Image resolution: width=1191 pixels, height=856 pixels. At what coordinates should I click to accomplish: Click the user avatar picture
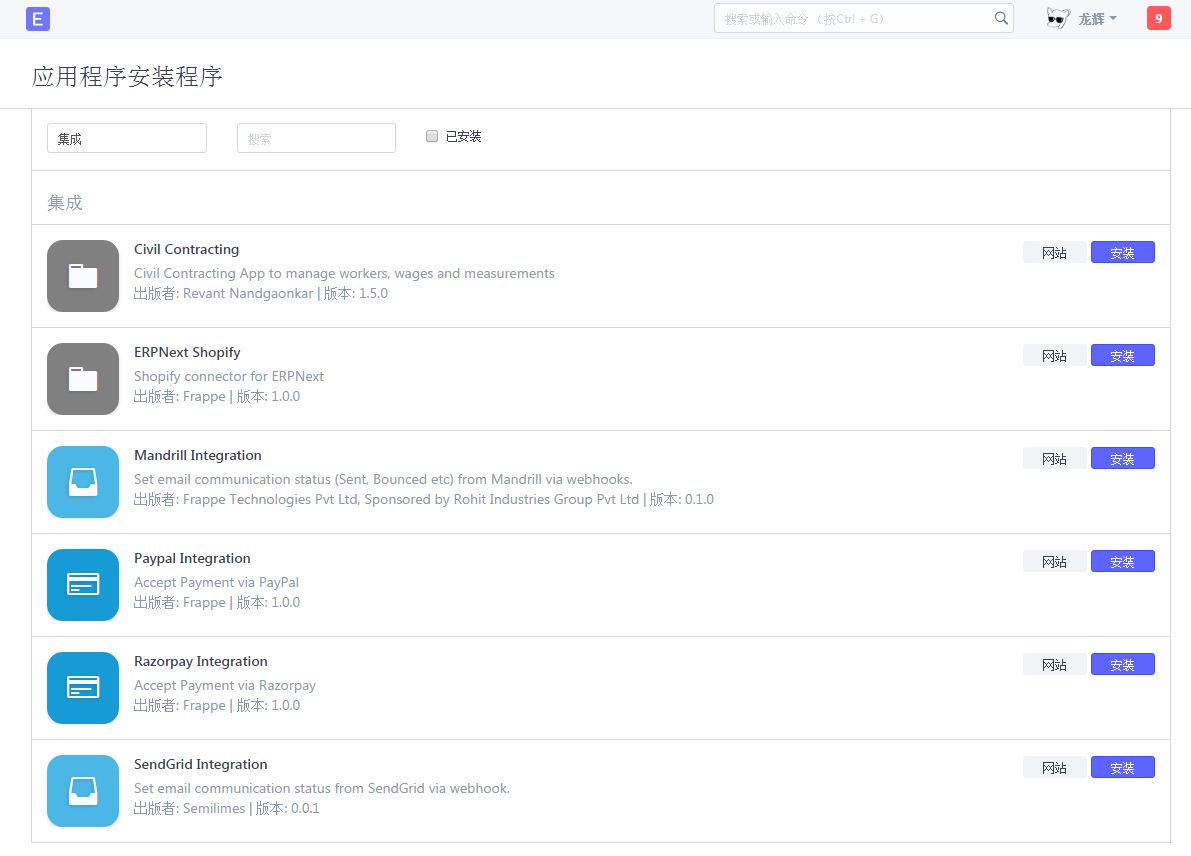[1058, 18]
